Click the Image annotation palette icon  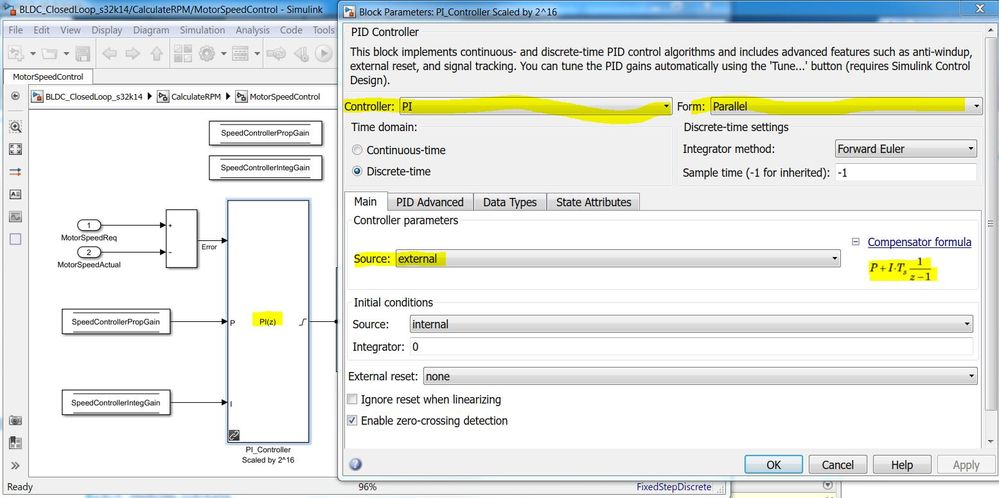click(x=15, y=217)
